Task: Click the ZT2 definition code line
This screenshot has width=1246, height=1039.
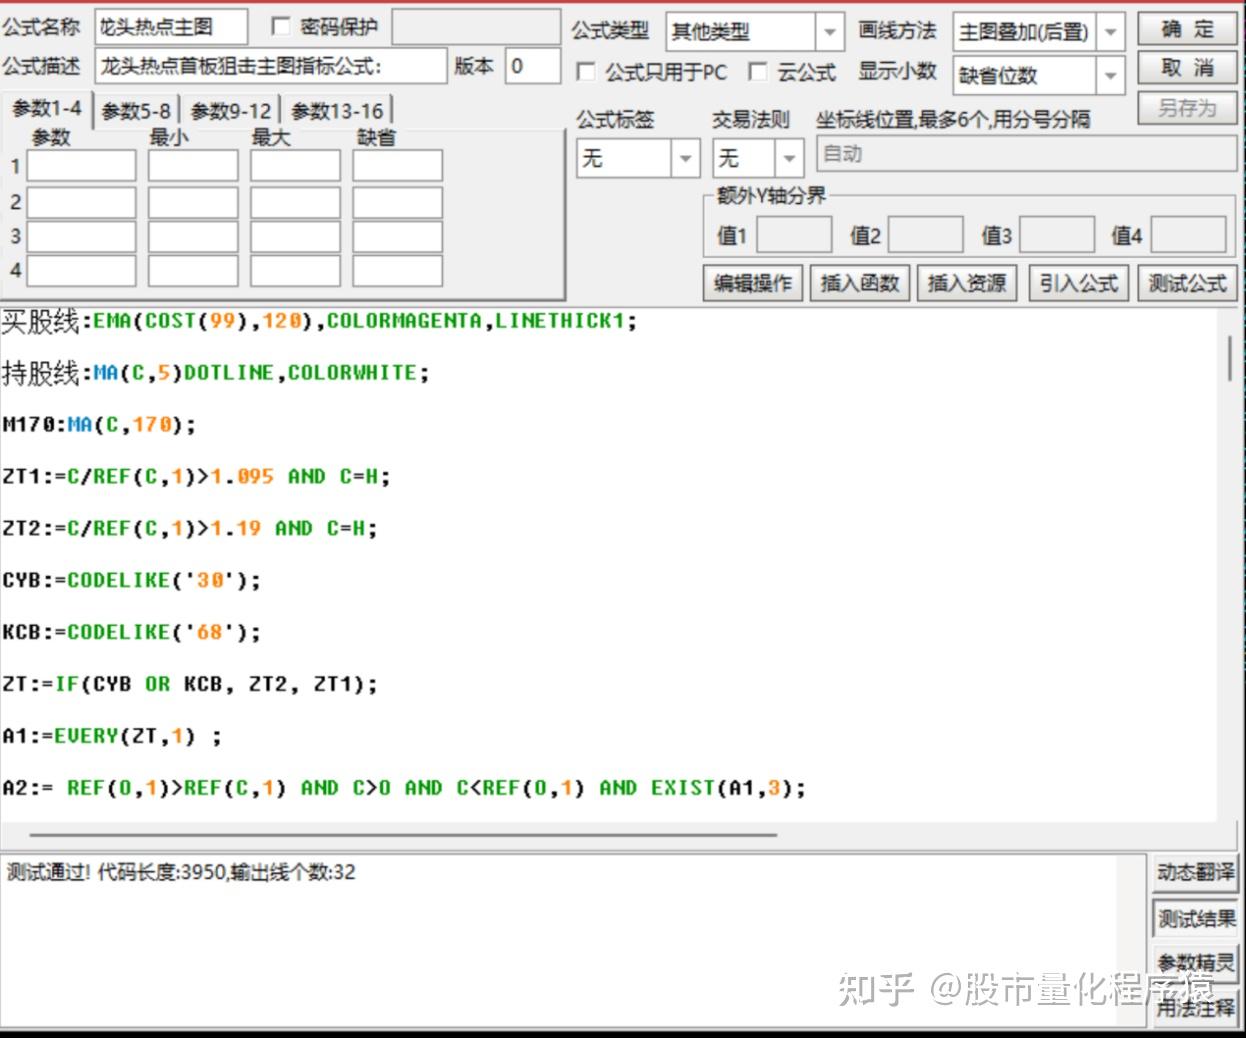Action: (190, 529)
